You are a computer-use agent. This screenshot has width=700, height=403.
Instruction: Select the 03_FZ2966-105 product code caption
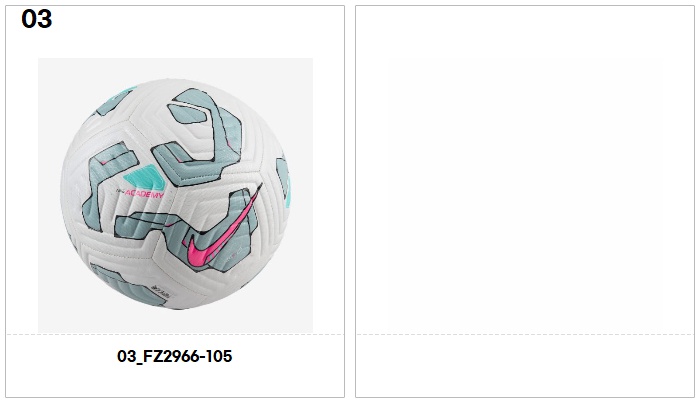175,356
